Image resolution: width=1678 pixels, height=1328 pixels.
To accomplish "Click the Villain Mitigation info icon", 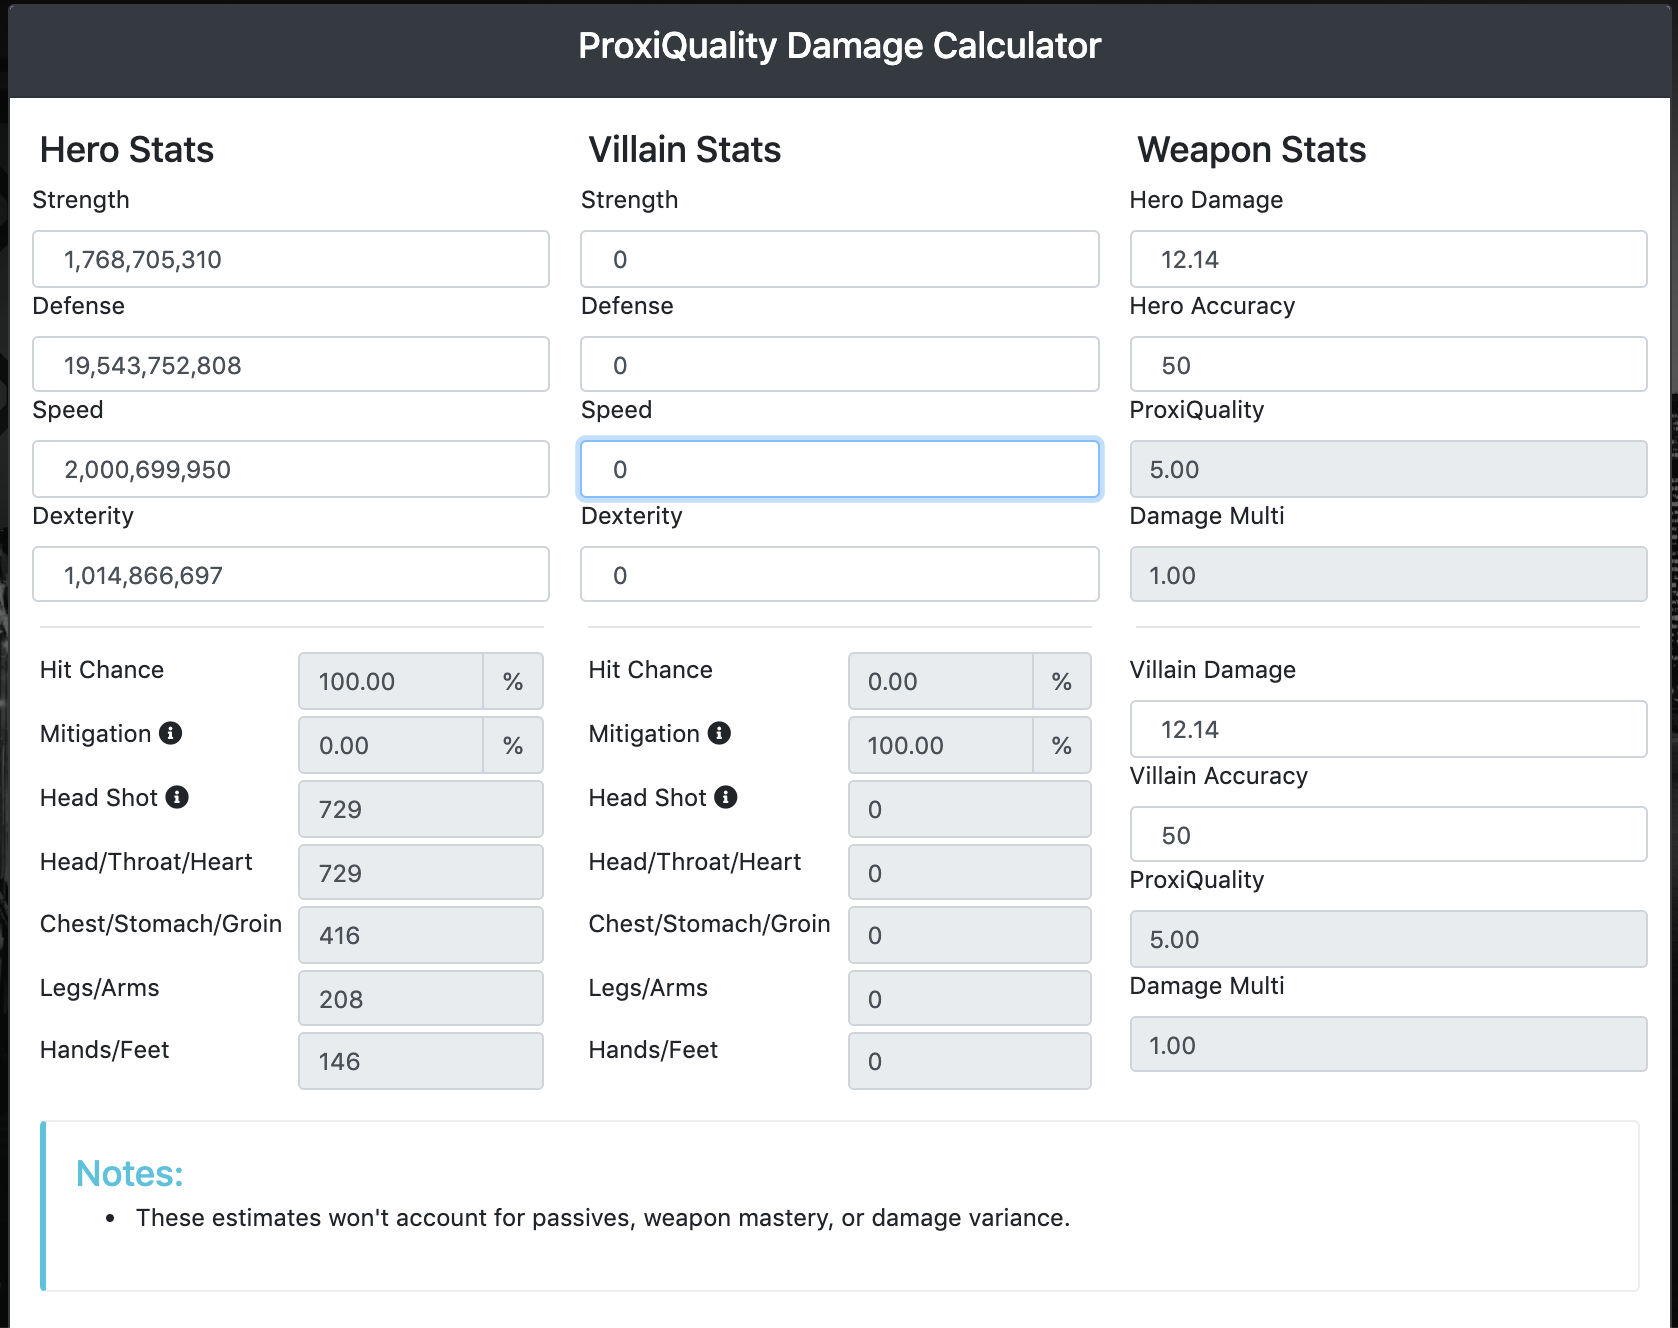I will pyautogui.click(x=719, y=734).
